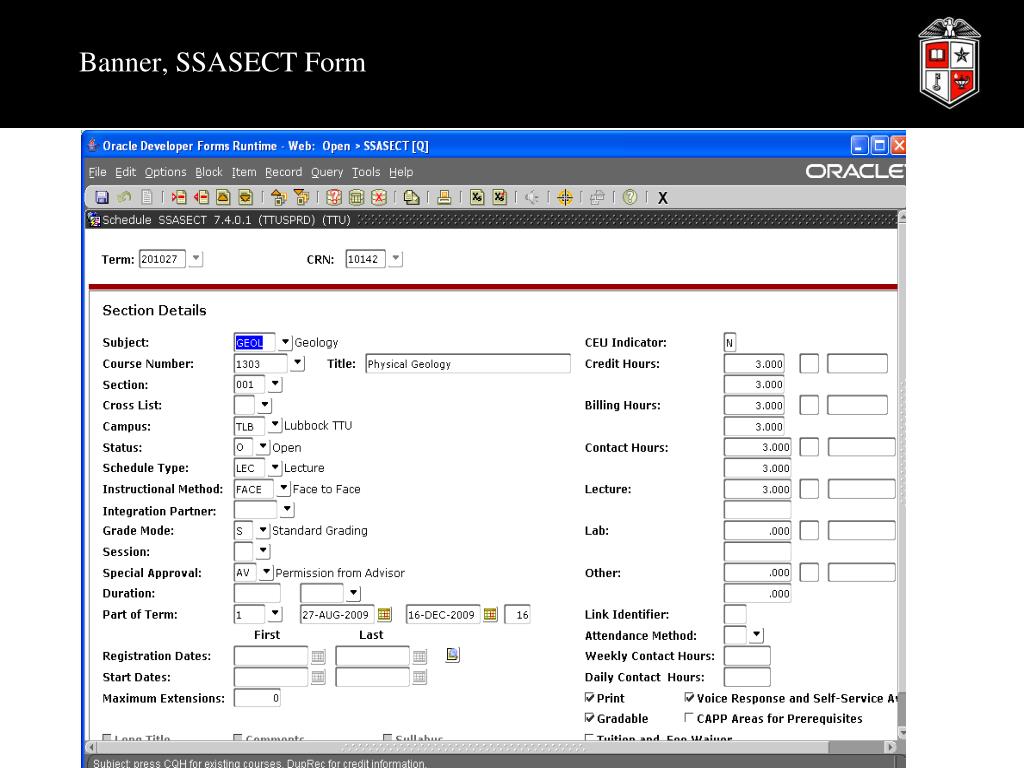This screenshot has width=1024, height=768.
Task: Click the orange crosshair toolbar icon
Action: point(565,197)
